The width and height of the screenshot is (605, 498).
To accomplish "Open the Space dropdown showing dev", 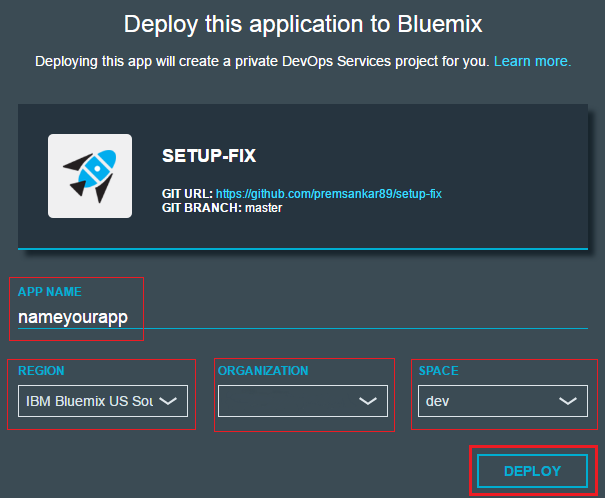I will [503, 401].
